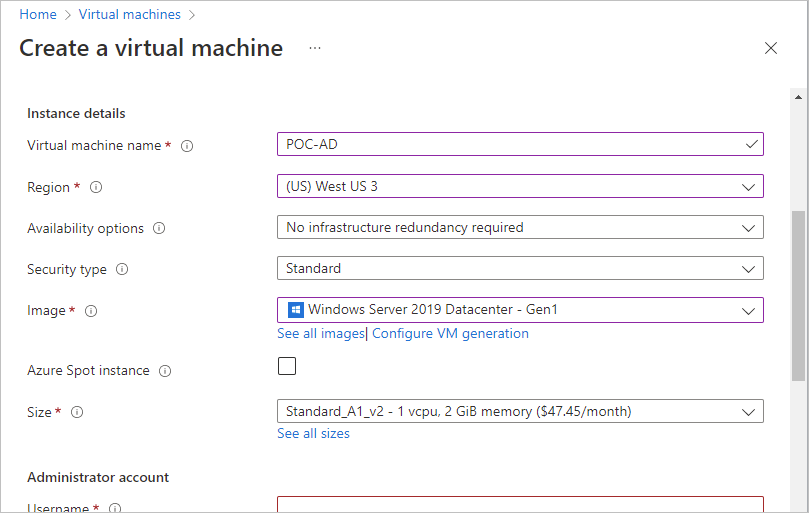Click the Create a virtual machine title
The width and height of the screenshot is (809, 513).
tap(151, 48)
